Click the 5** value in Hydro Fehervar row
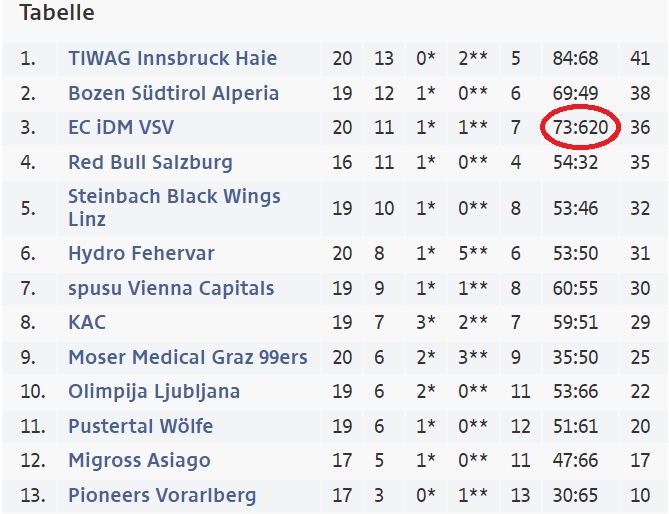 pyautogui.click(x=472, y=254)
